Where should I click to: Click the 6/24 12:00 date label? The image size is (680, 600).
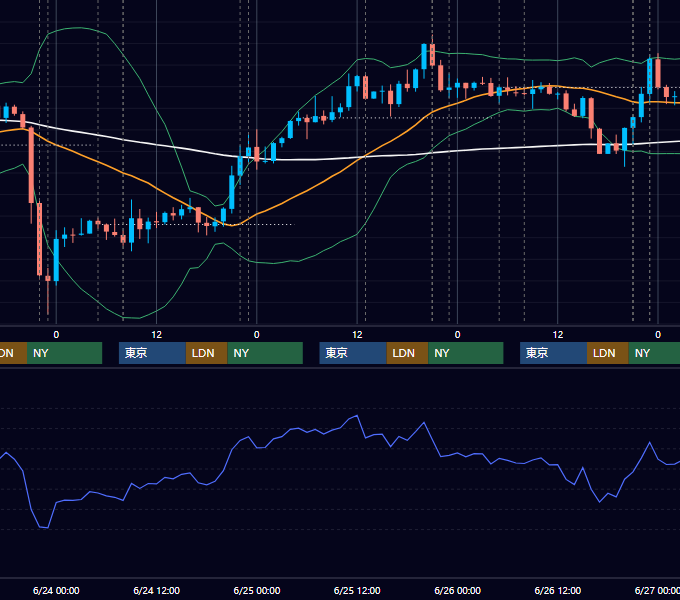[x=157, y=590]
